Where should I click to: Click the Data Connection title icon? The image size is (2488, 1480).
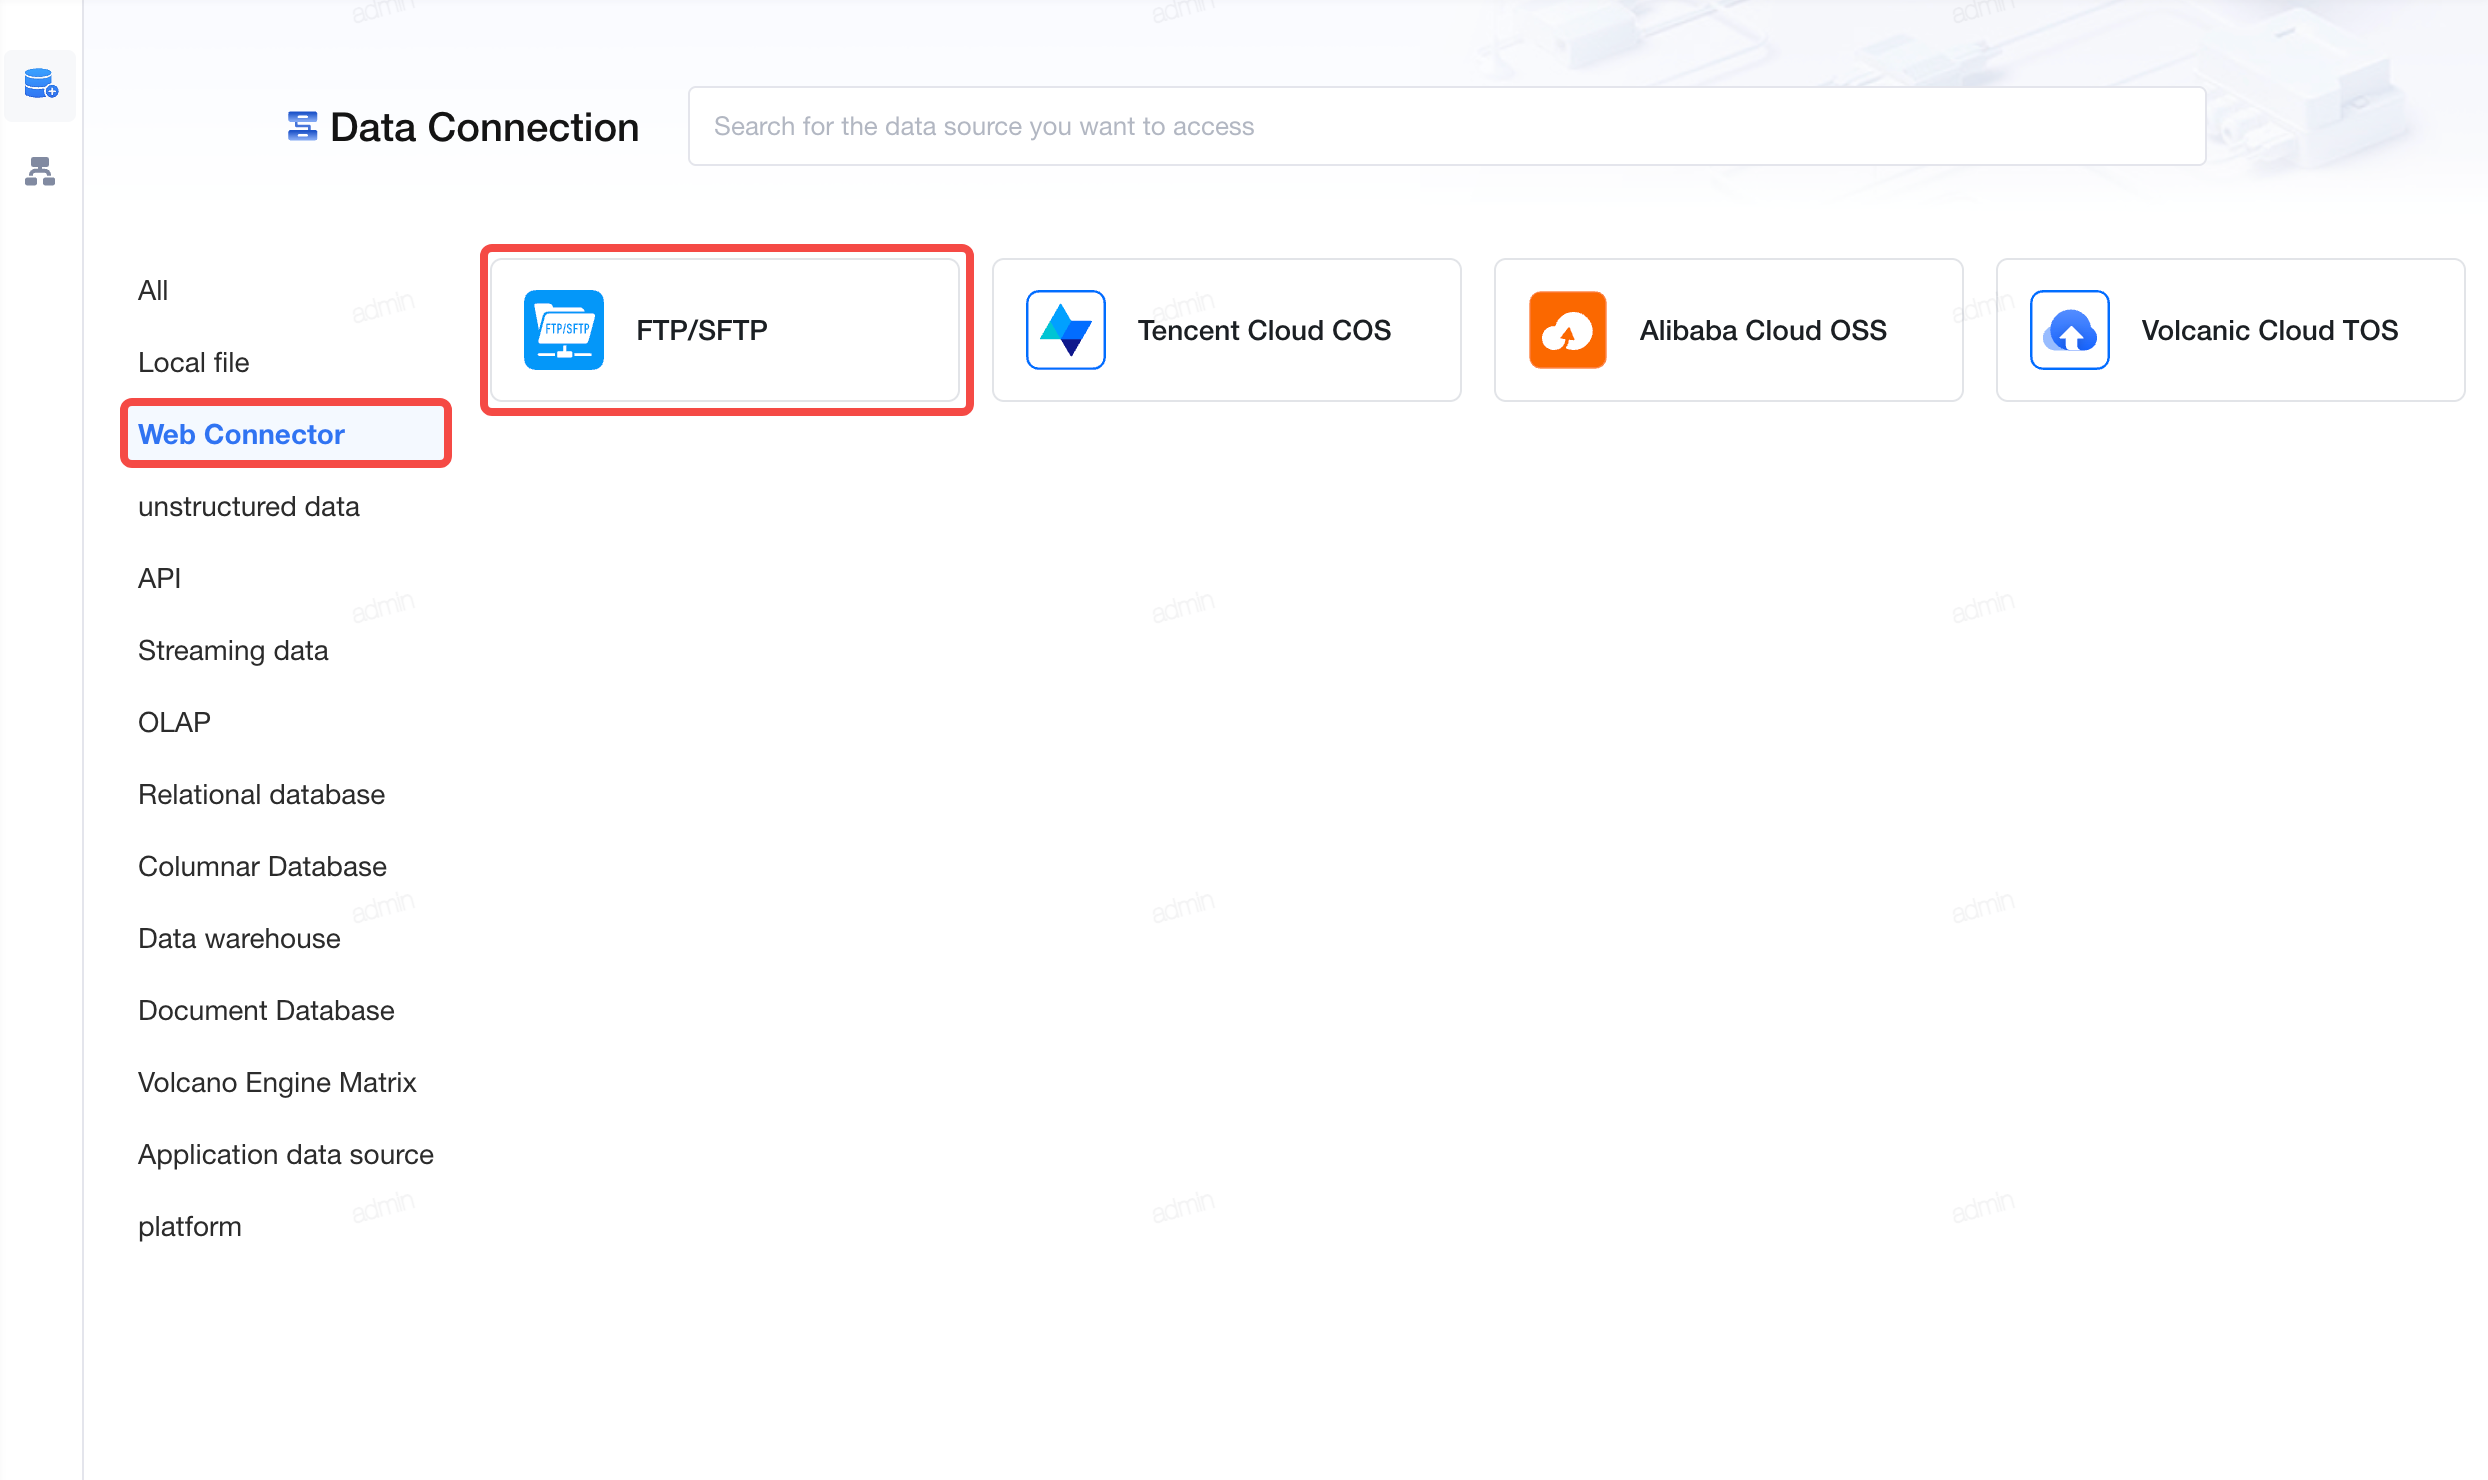303,127
